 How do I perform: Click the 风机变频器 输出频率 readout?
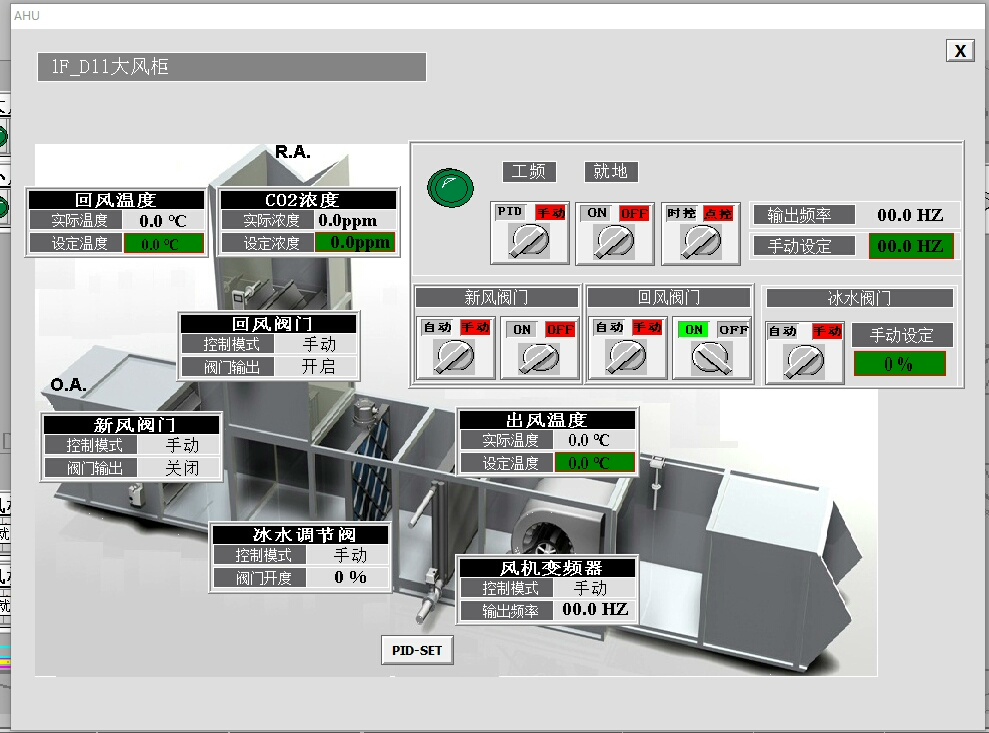(x=595, y=610)
